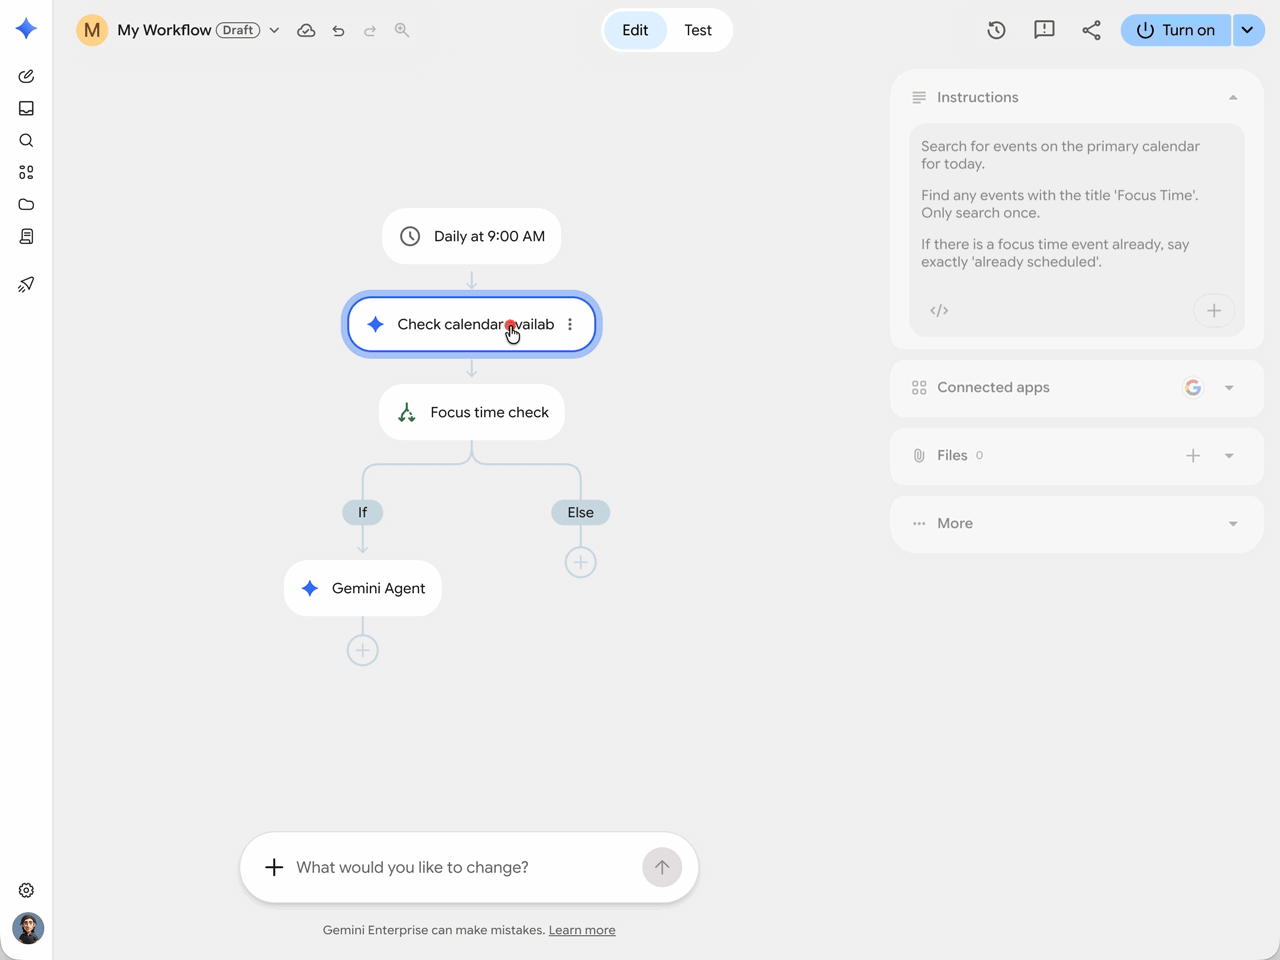This screenshot has height=960, width=1280.
Task: Submit the prompt with the arrow button
Action: tap(662, 867)
